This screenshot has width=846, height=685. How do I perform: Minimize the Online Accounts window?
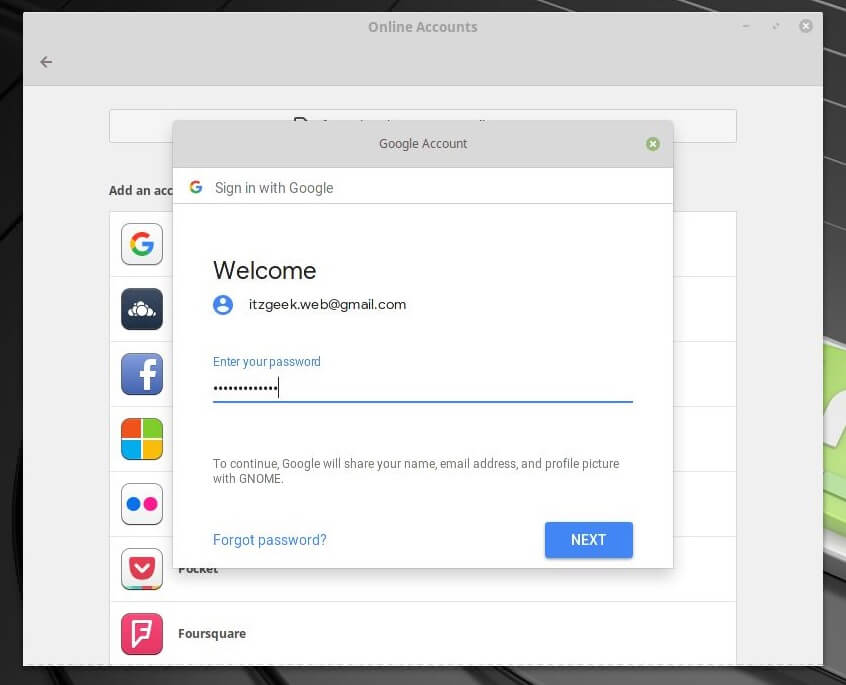[x=746, y=26]
